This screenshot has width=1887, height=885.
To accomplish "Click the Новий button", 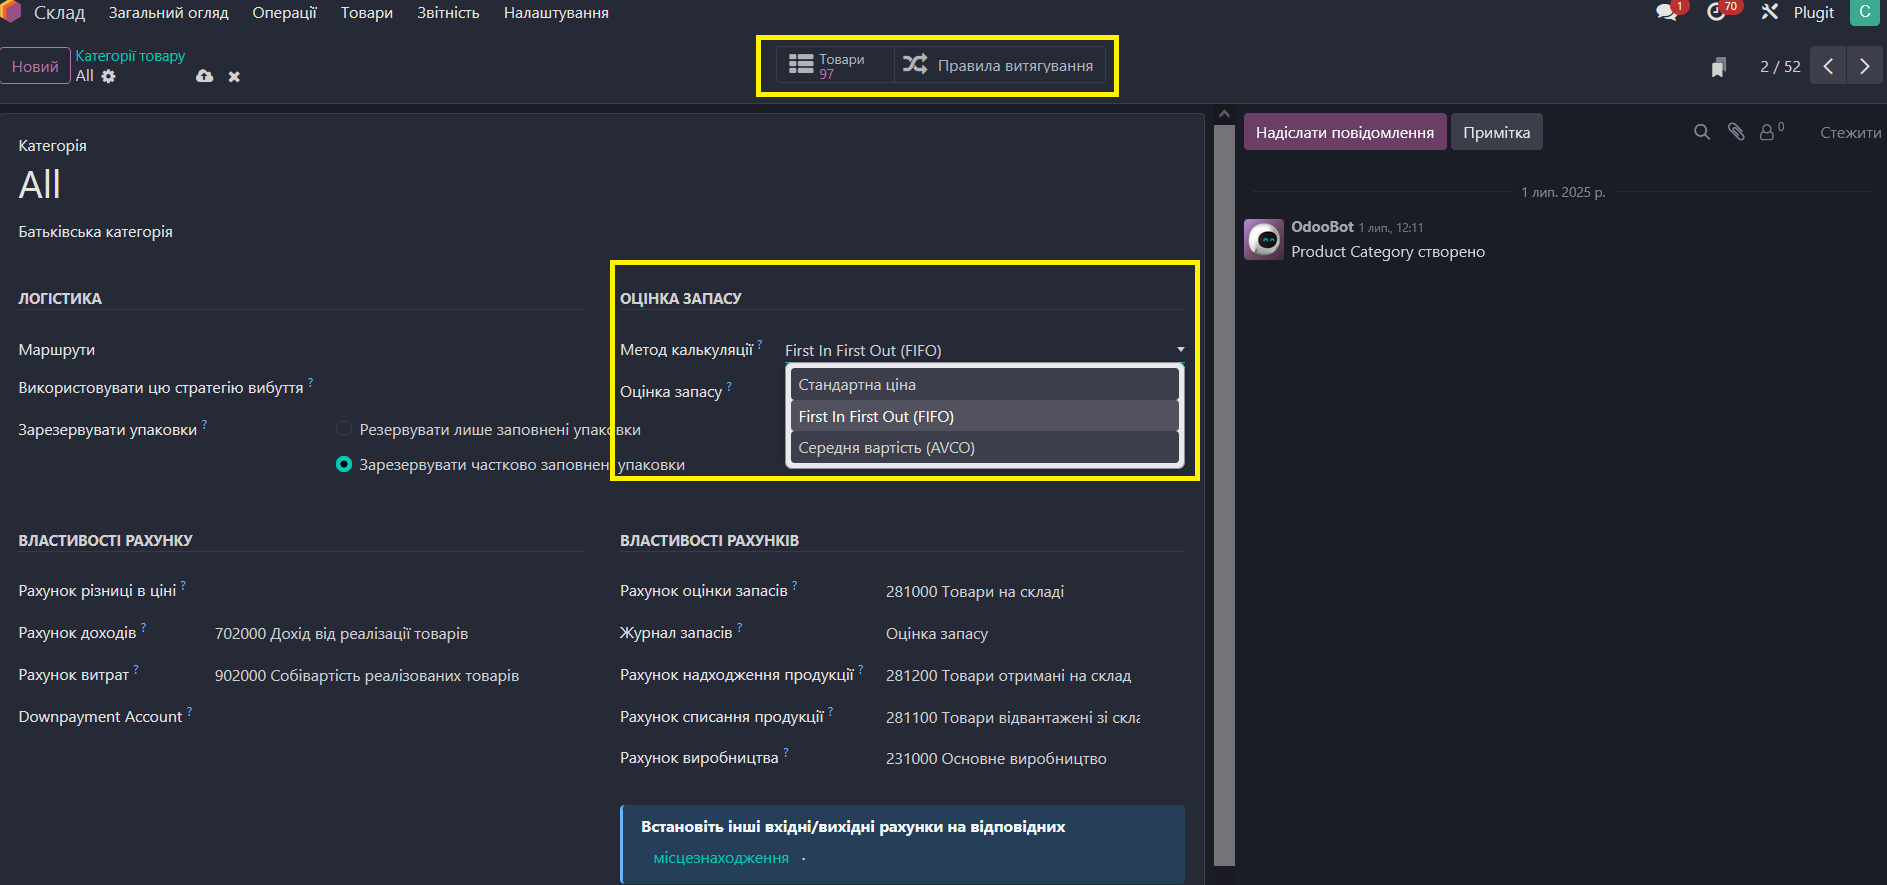I will pyautogui.click(x=35, y=66).
